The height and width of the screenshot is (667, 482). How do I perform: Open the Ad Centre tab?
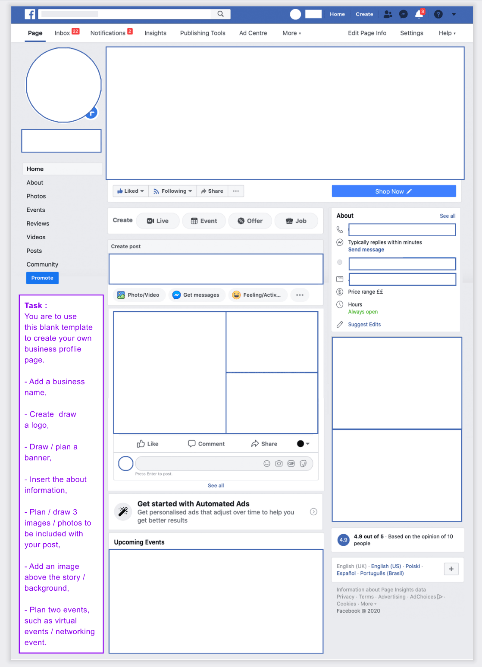coord(253,33)
